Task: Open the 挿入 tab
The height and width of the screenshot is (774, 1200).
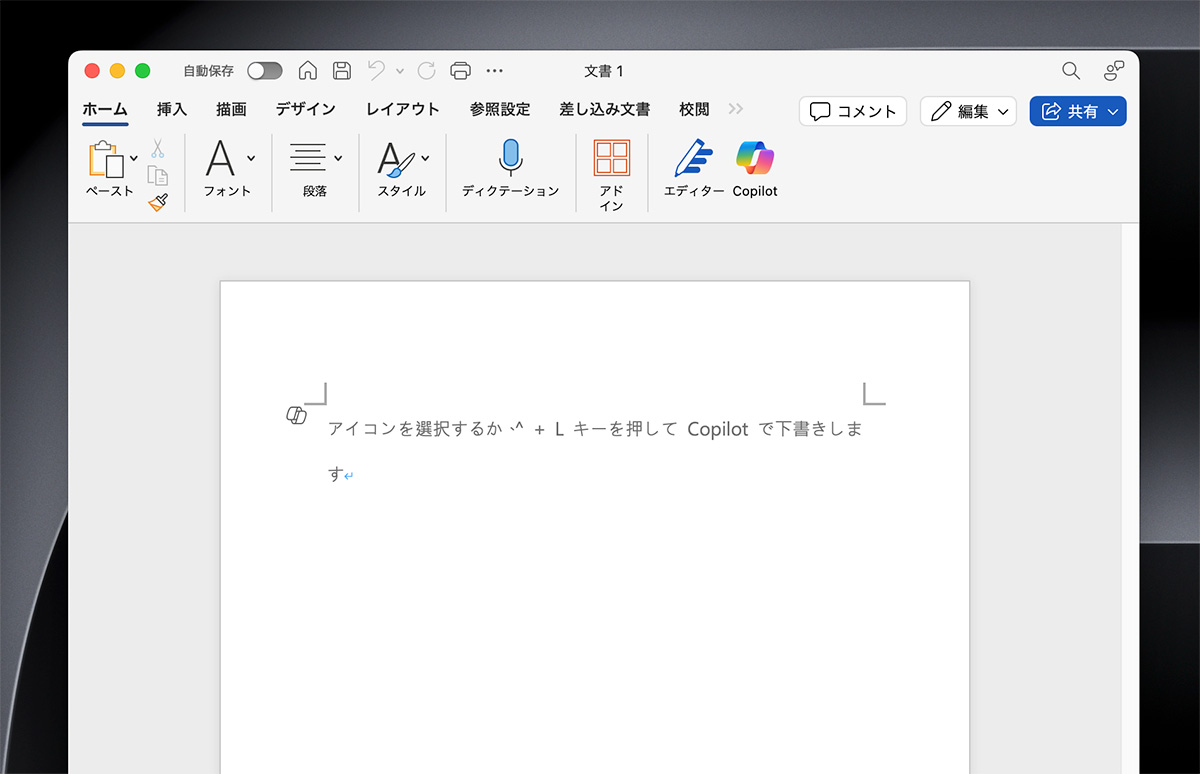Action: point(172,110)
